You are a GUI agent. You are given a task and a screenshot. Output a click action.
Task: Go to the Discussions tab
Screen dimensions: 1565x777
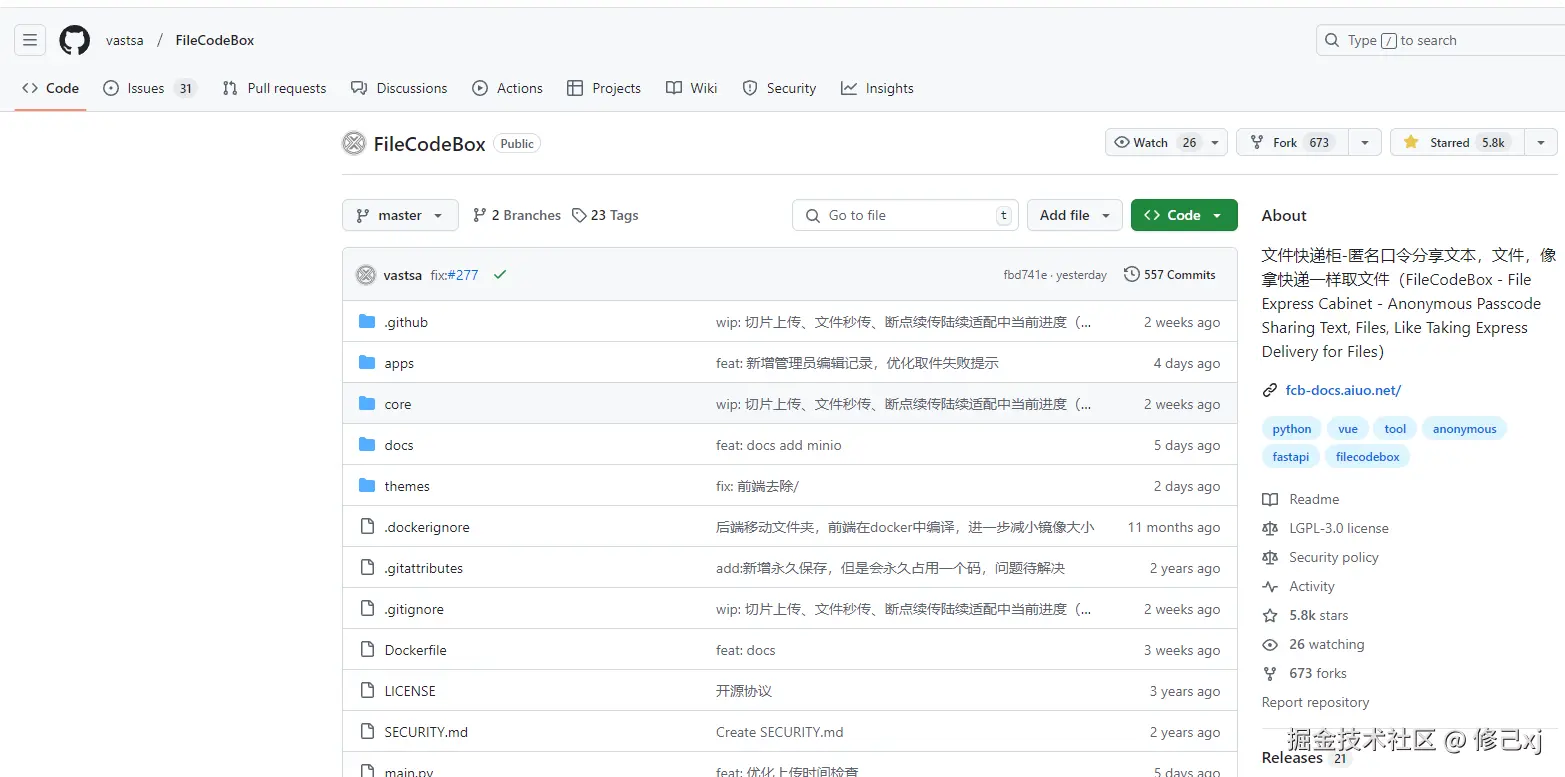pyautogui.click(x=399, y=88)
